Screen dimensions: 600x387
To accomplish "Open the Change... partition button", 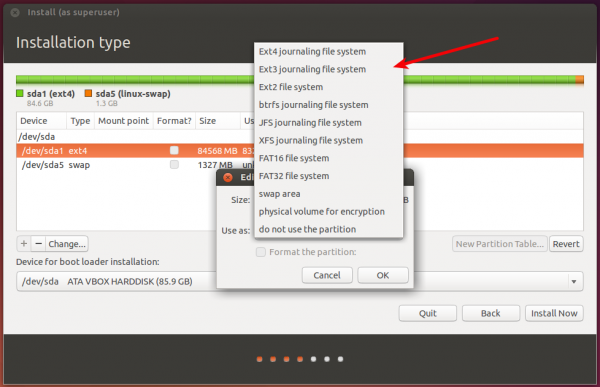I will tap(67, 244).
